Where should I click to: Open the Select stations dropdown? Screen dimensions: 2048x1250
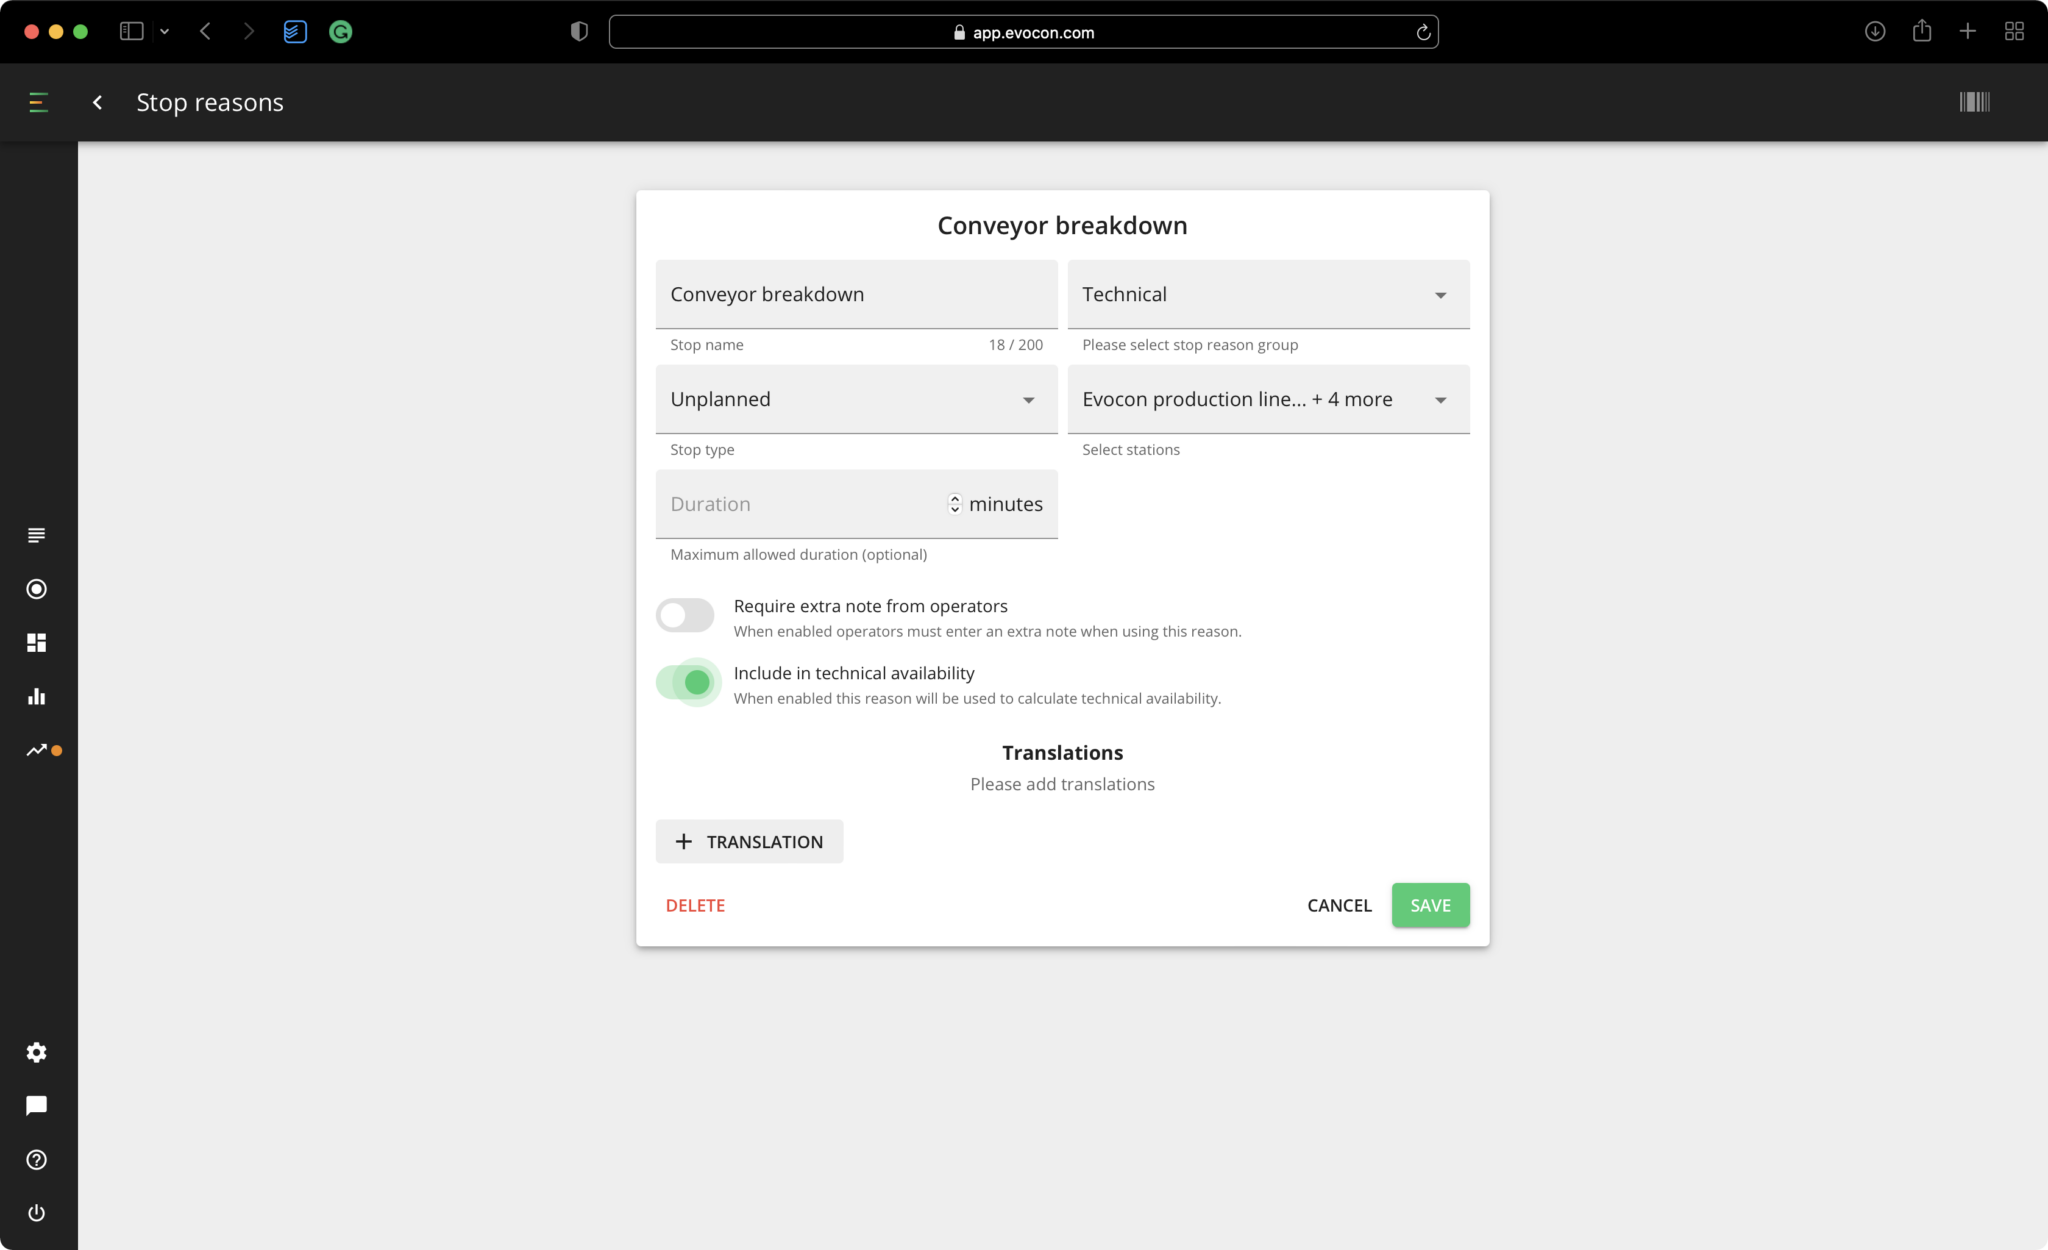pos(1440,399)
